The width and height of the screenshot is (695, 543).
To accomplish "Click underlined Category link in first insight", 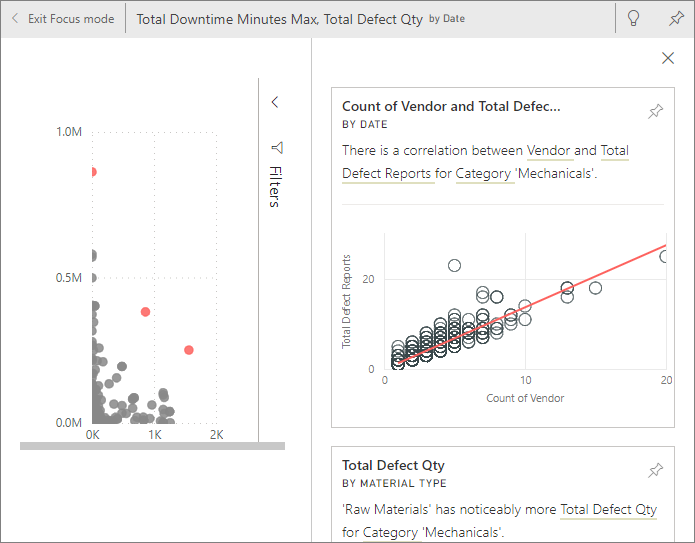I will click(x=483, y=174).
